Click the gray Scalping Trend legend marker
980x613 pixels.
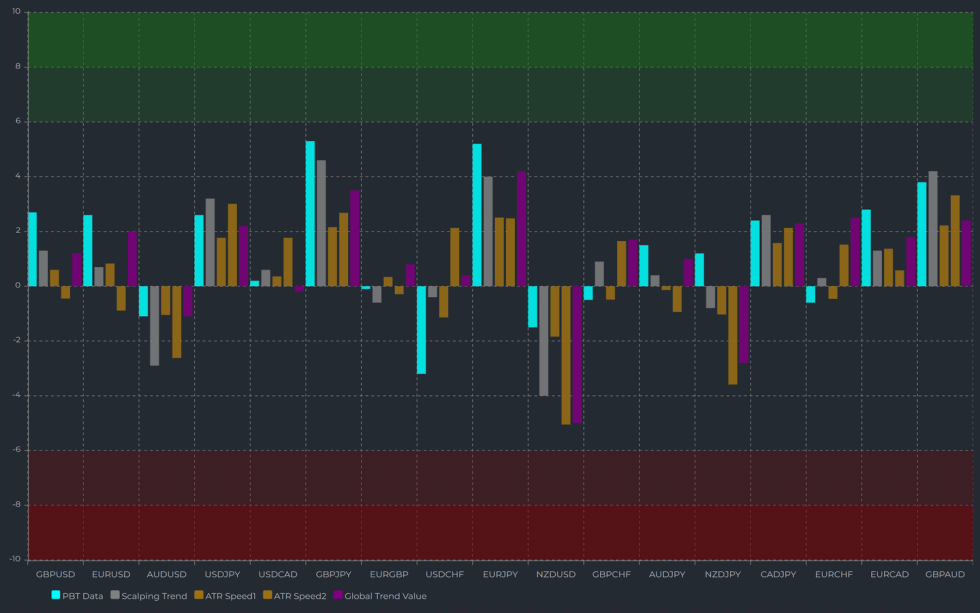115,595
